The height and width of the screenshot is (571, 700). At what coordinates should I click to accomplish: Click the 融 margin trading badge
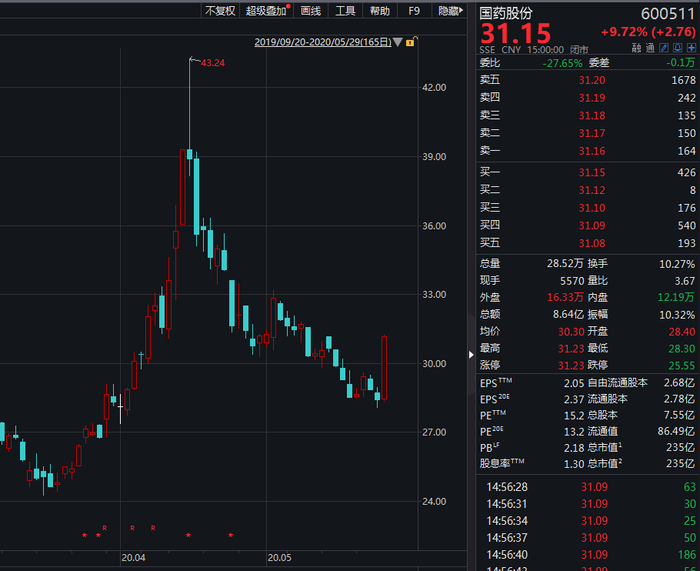[636, 48]
